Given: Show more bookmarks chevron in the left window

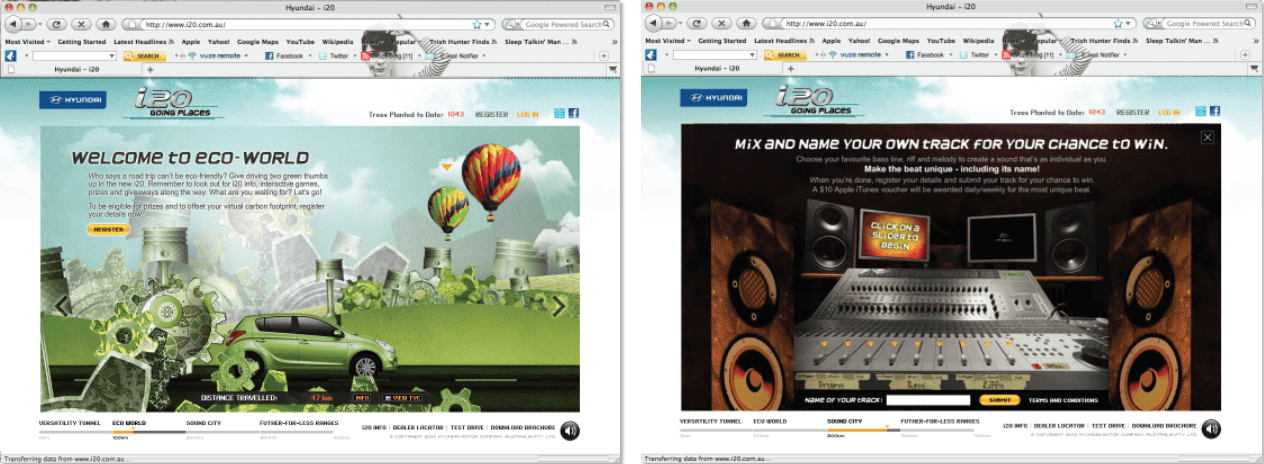Looking at the screenshot, I should (x=613, y=41).
